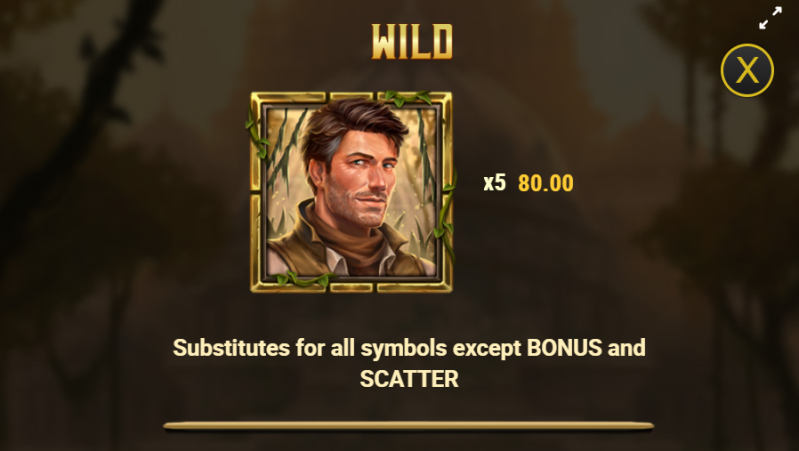
Task: Click the golden frame's top-left corner
Action: pyautogui.click(x=257, y=99)
